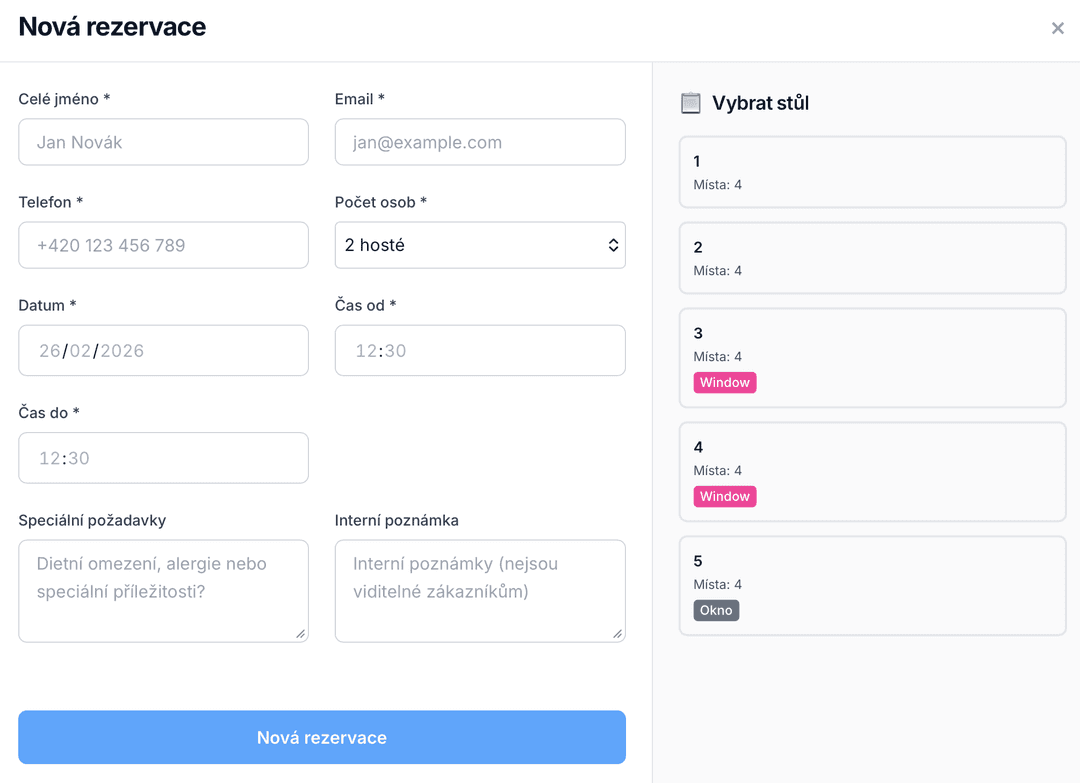The width and height of the screenshot is (1080, 783).
Task: Click the gray Okno badge on table 5
Action: click(x=716, y=611)
